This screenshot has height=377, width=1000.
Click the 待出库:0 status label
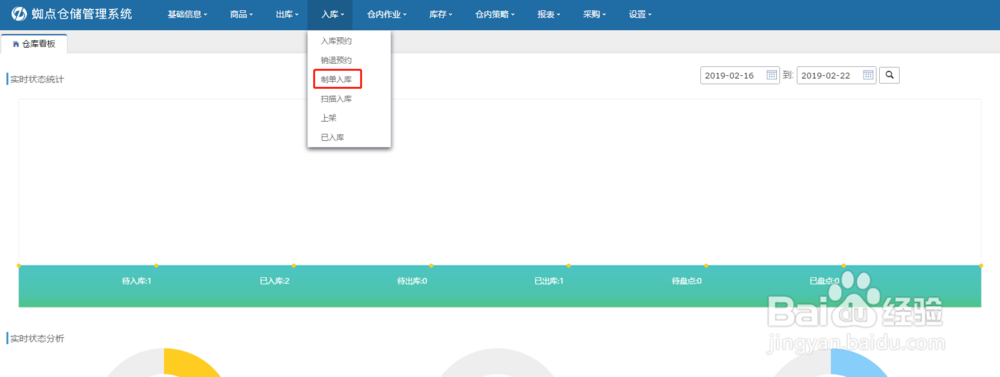click(412, 281)
